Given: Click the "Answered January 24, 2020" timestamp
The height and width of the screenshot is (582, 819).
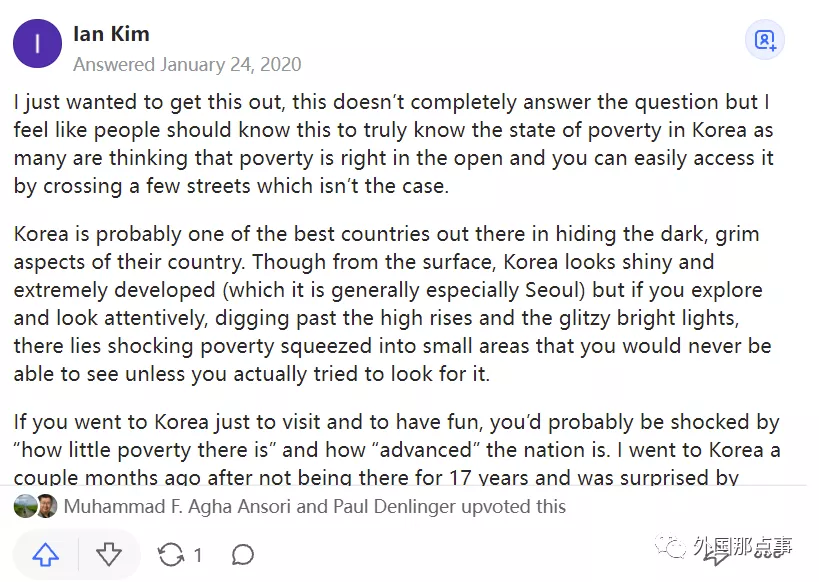Looking at the screenshot, I should [x=187, y=64].
